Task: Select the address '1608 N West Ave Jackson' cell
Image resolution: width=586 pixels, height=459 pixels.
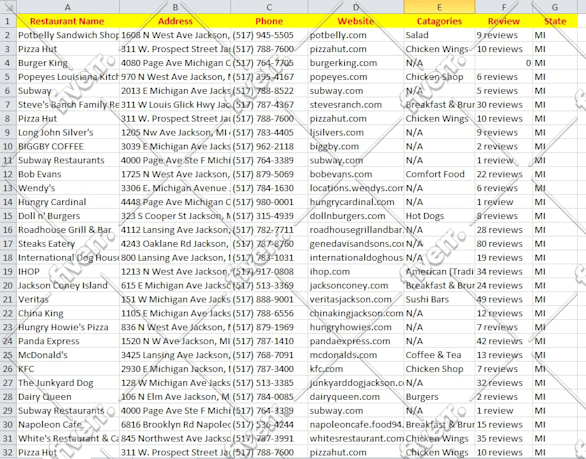Action: [x=175, y=35]
